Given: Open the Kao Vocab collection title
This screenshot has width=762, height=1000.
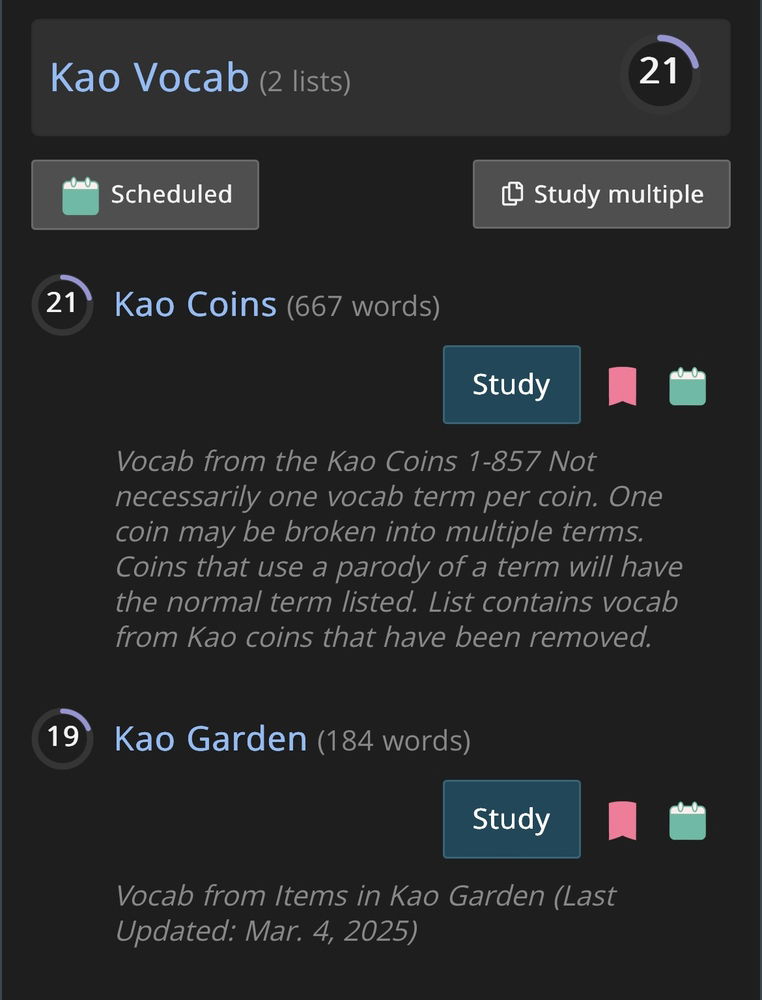Looking at the screenshot, I should point(149,77).
